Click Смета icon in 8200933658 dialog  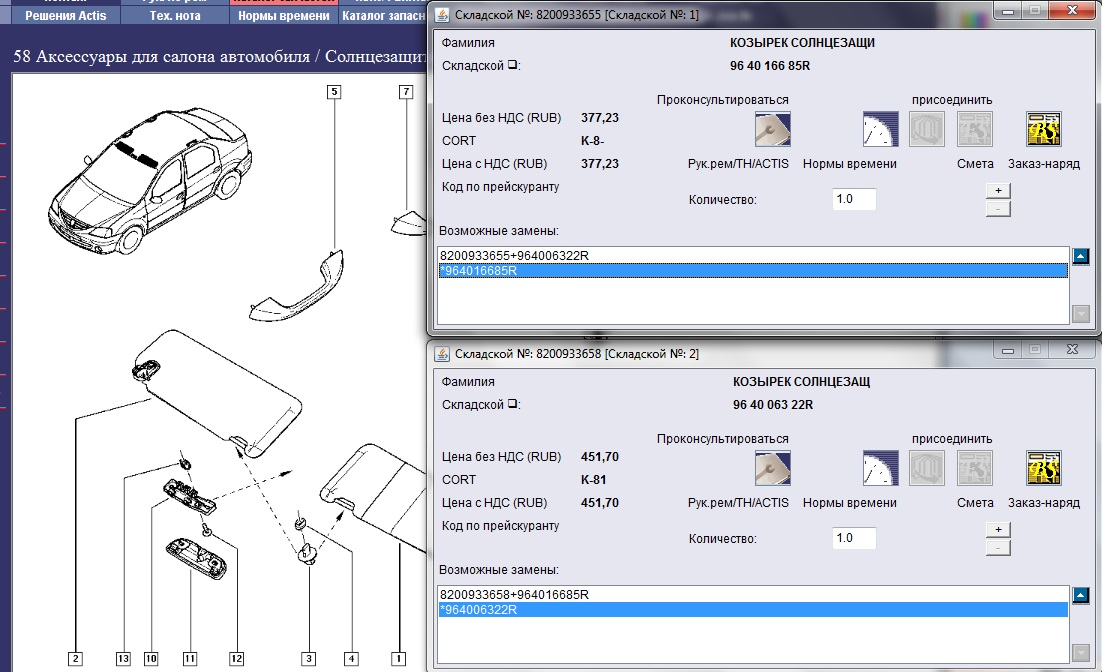click(x=975, y=468)
